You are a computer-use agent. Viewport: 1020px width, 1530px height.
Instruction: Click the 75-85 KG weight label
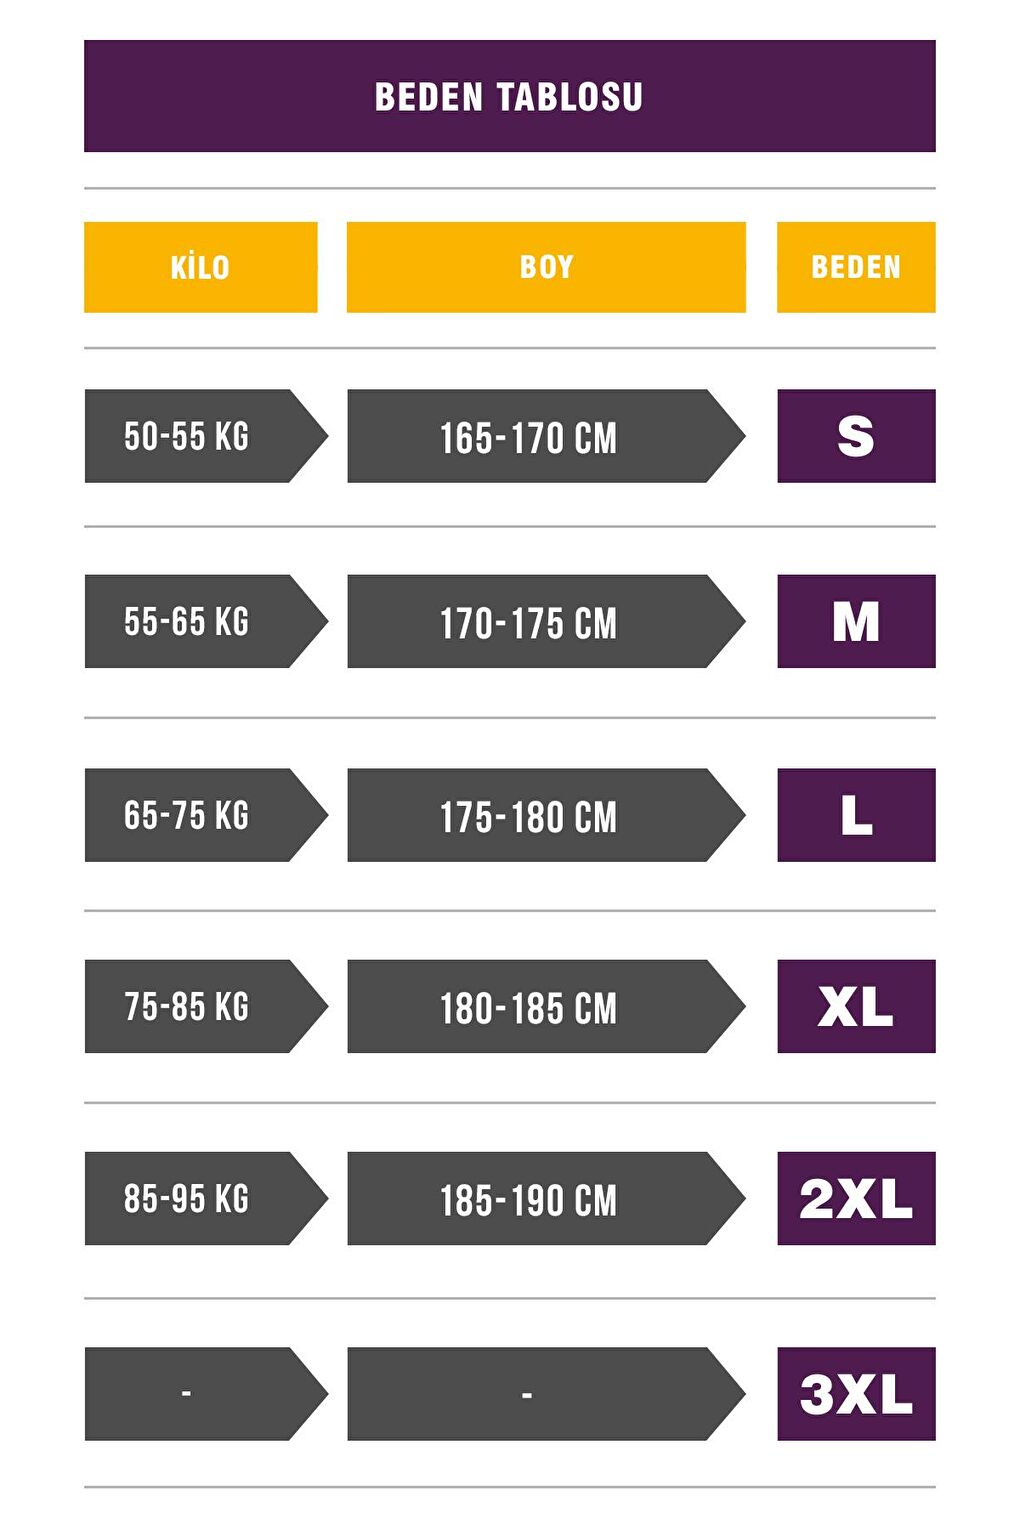187,1006
